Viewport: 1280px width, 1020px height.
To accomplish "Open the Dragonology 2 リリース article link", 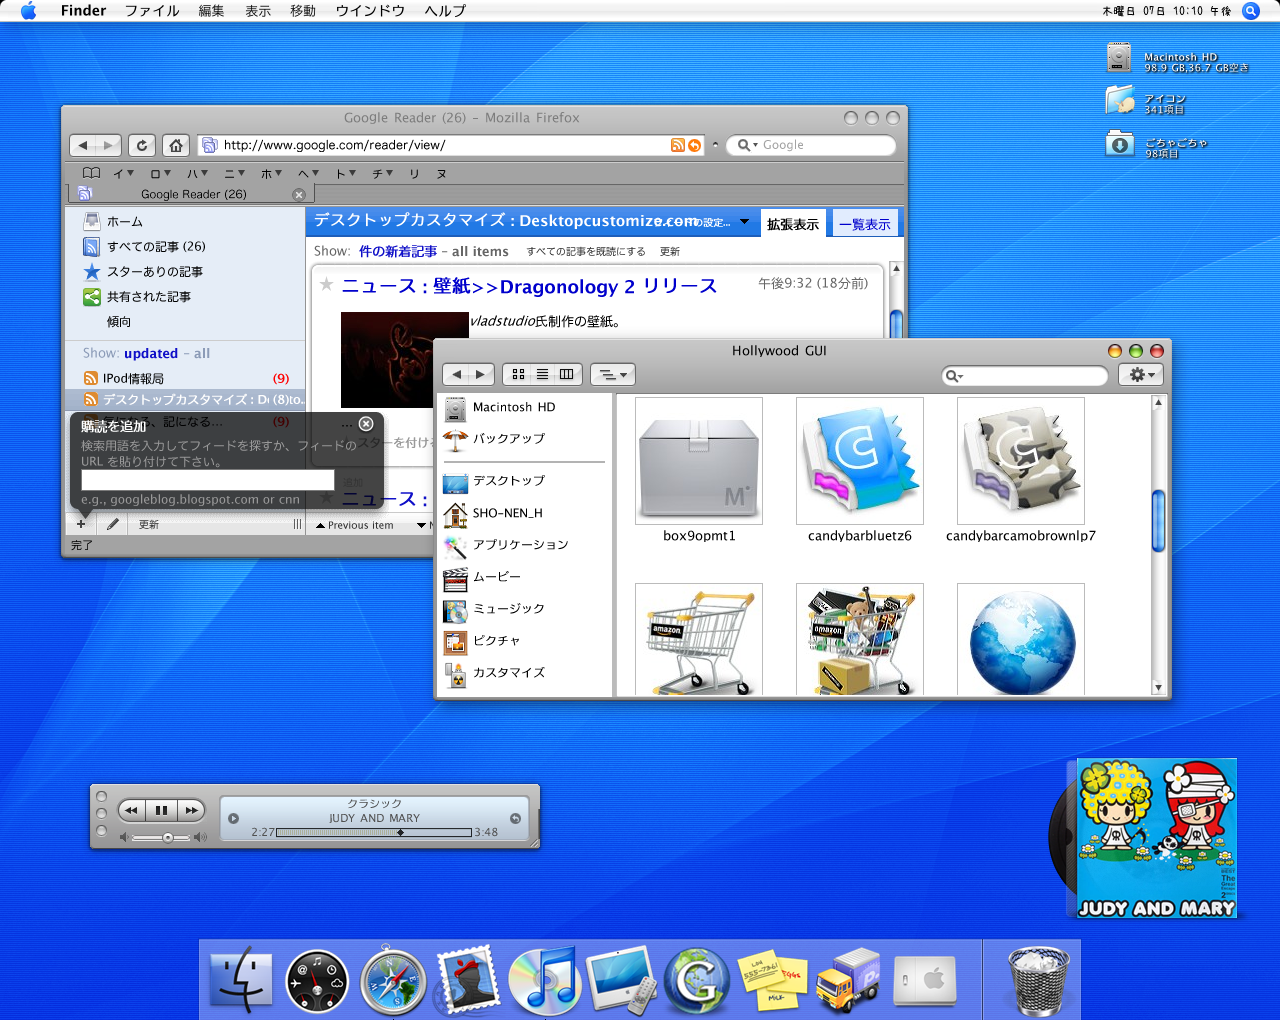I will [x=529, y=286].
